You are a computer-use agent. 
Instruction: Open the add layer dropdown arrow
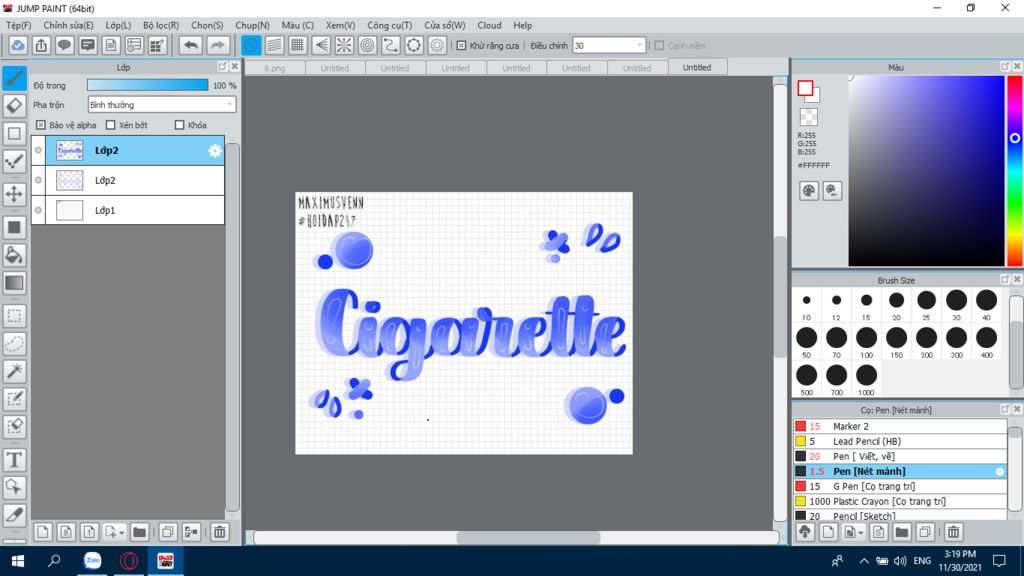click(121, 533)
